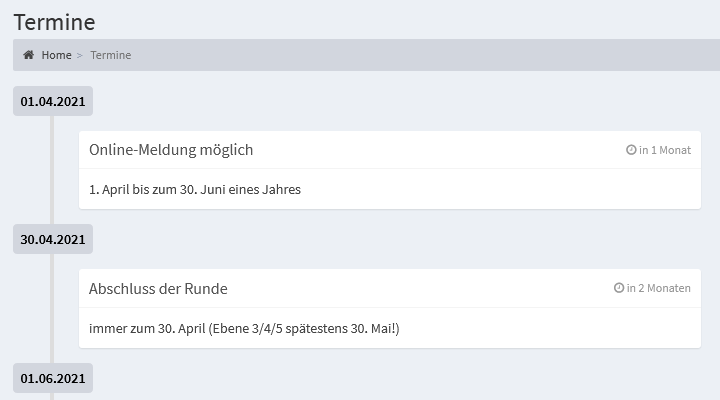Click the 'Online-Meldung möglich' card body
The image size is (720, 400).
point(390,189)
